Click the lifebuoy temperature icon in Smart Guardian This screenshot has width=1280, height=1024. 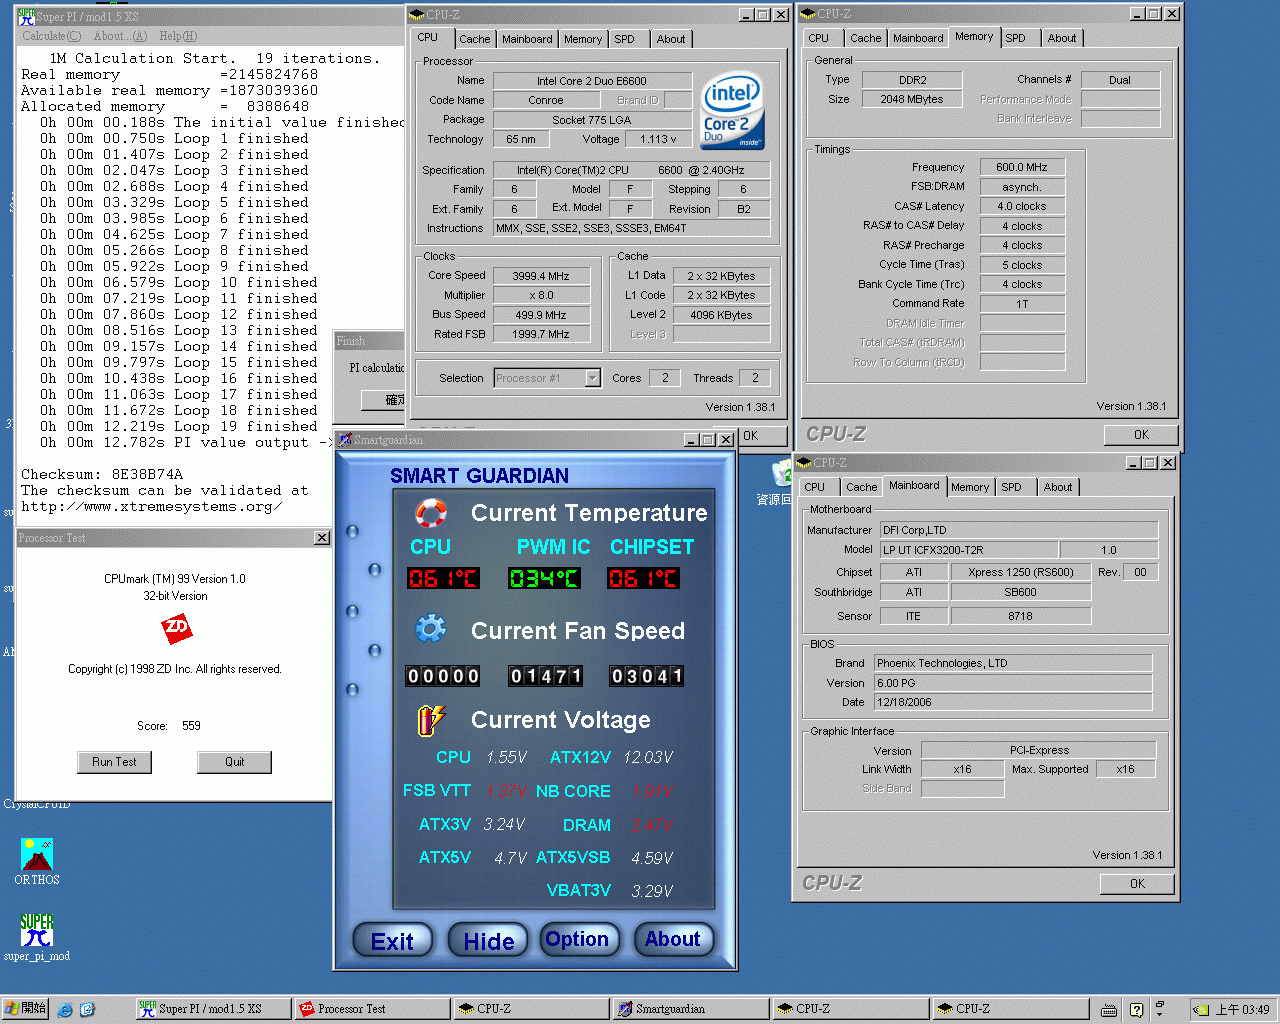431,513
